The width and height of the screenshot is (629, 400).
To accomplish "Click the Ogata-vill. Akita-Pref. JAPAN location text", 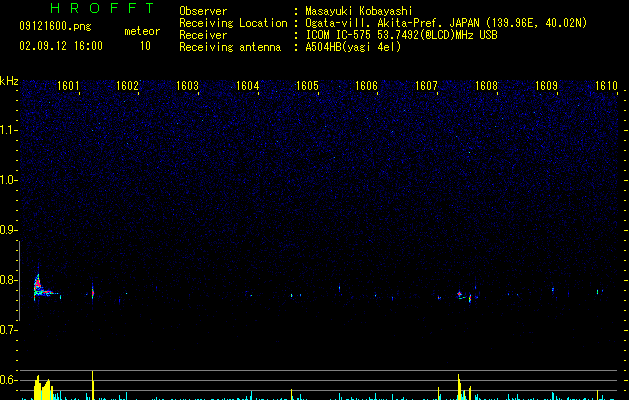I will point(446,23).
